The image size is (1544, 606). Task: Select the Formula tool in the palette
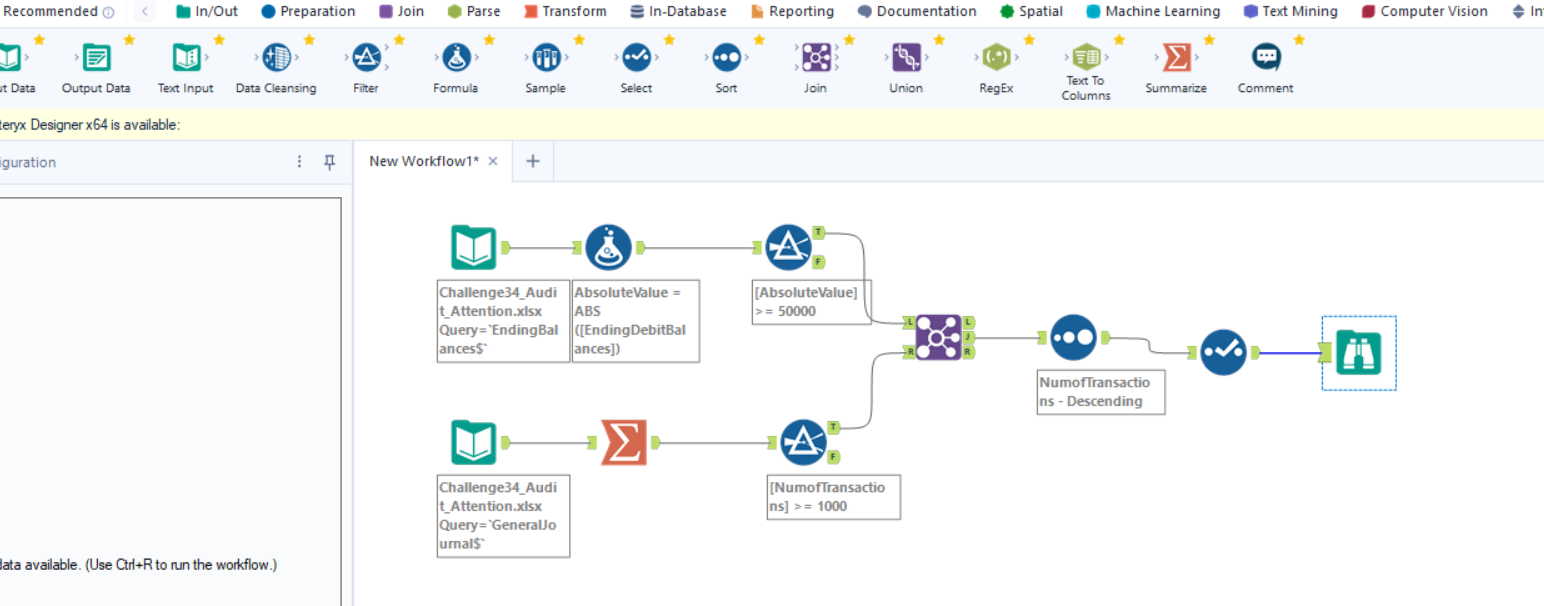456,59
